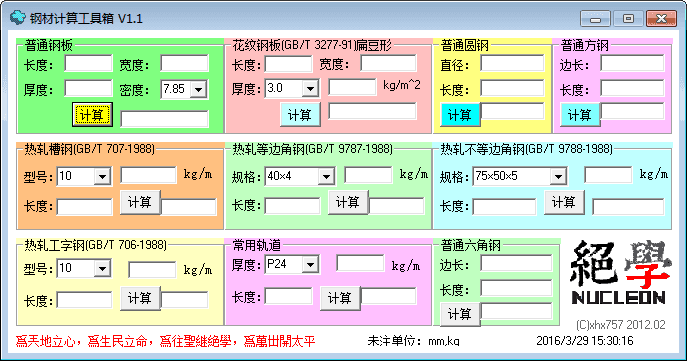
Task: Click 热轧等边角钢 kg/m value field
Action: (x=368, y=175)
